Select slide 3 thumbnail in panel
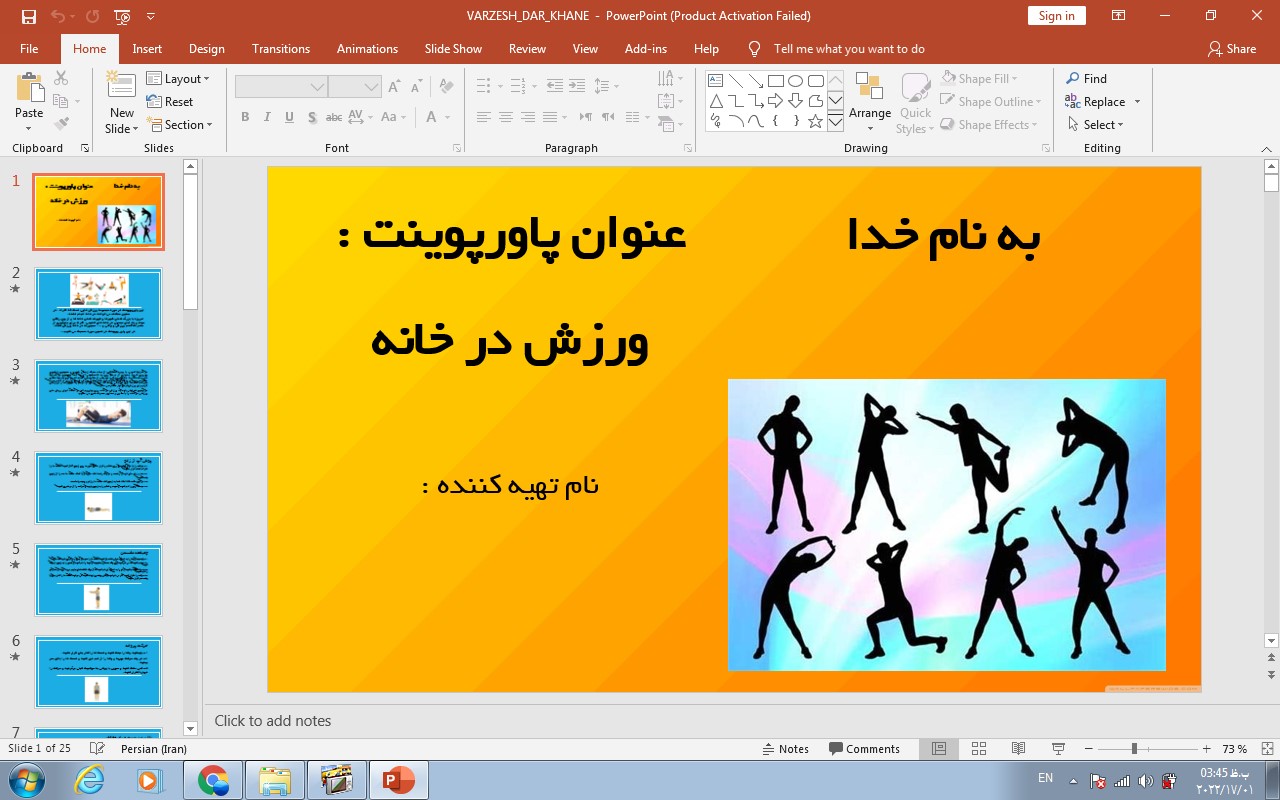 coord(98,396)
